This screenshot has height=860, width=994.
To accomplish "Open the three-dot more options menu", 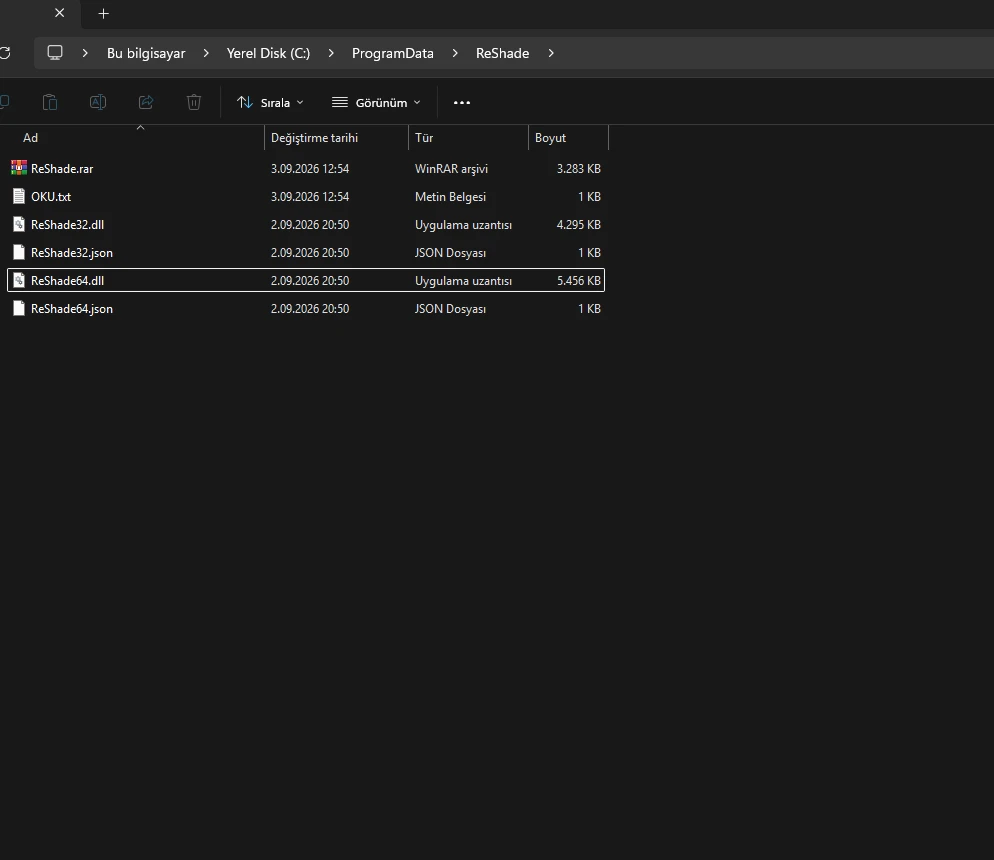I will 462,103.
